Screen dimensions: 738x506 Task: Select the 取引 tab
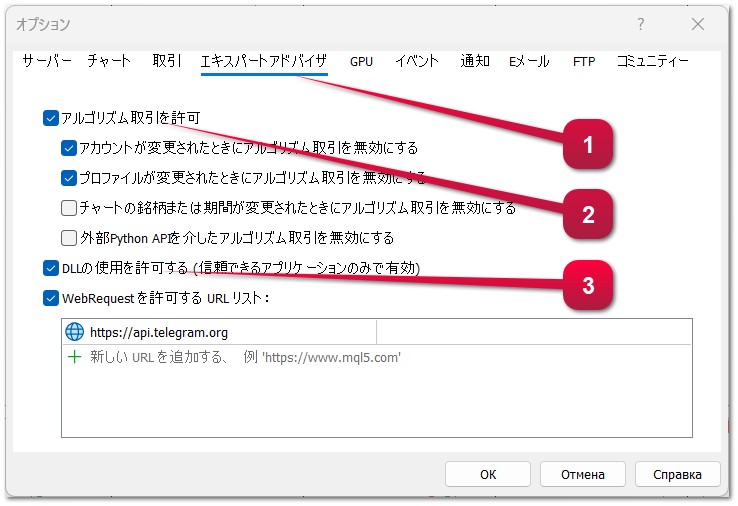coord(167,61)
